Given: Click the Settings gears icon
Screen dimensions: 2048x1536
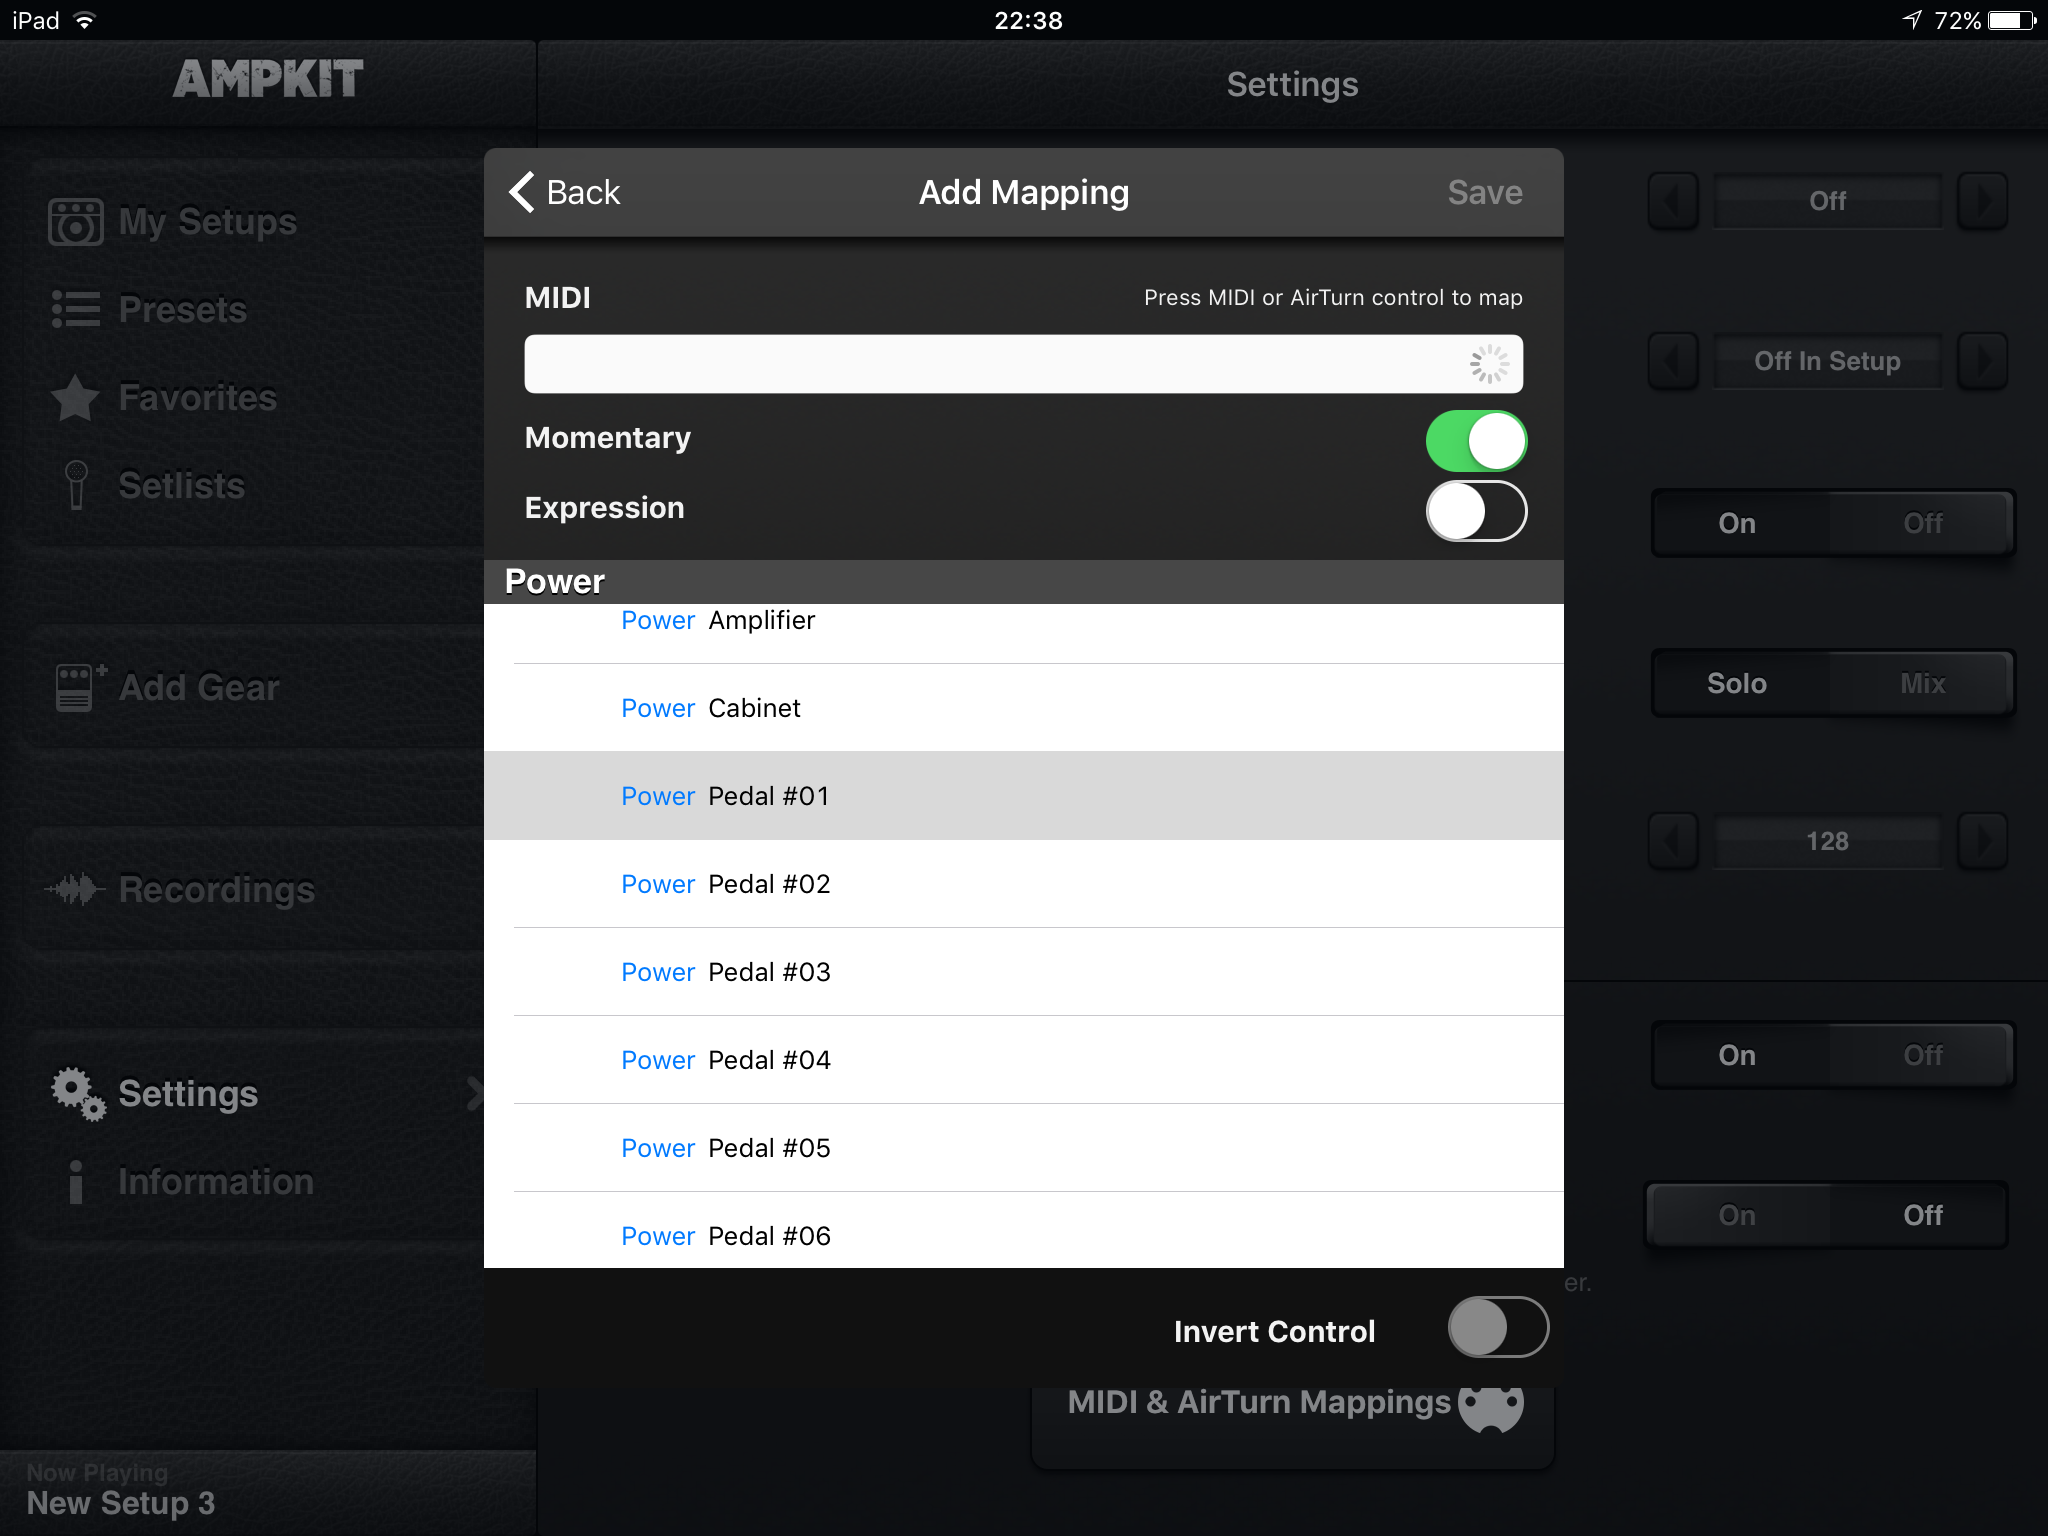Looking at the screenshot, I should click(x=78, y=1094).
